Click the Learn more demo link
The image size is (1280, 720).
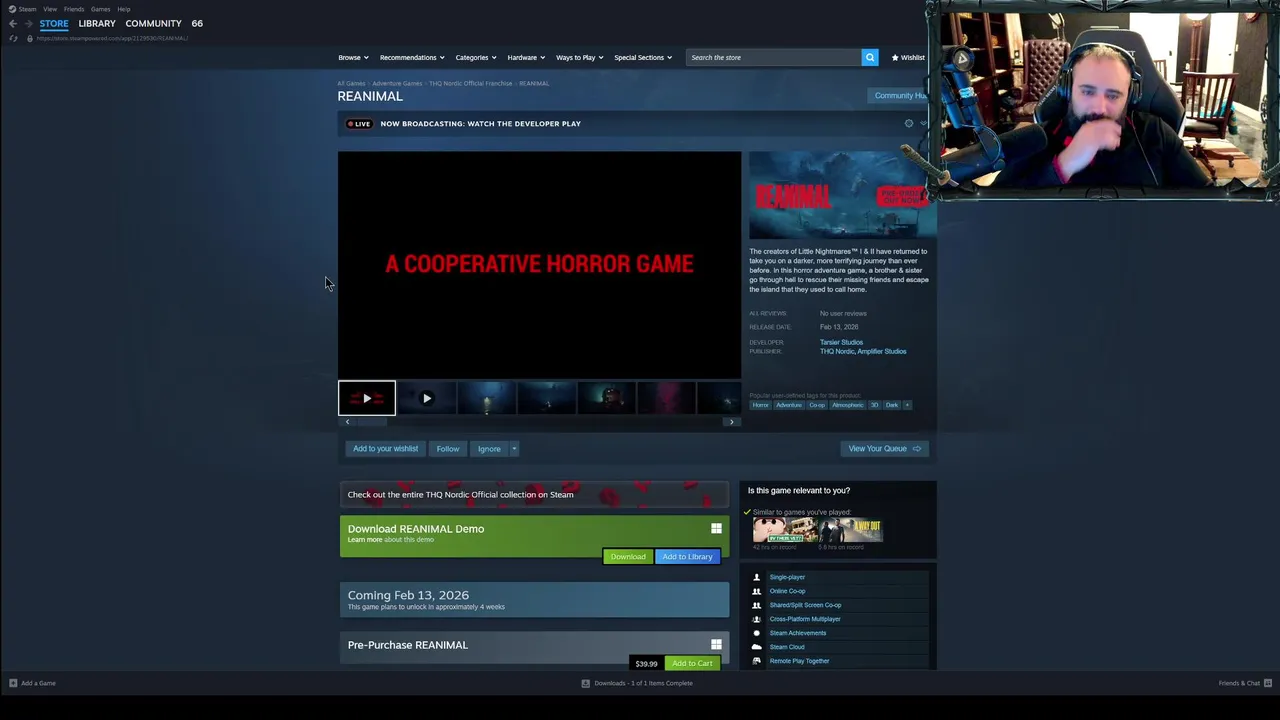pos(365,540)
